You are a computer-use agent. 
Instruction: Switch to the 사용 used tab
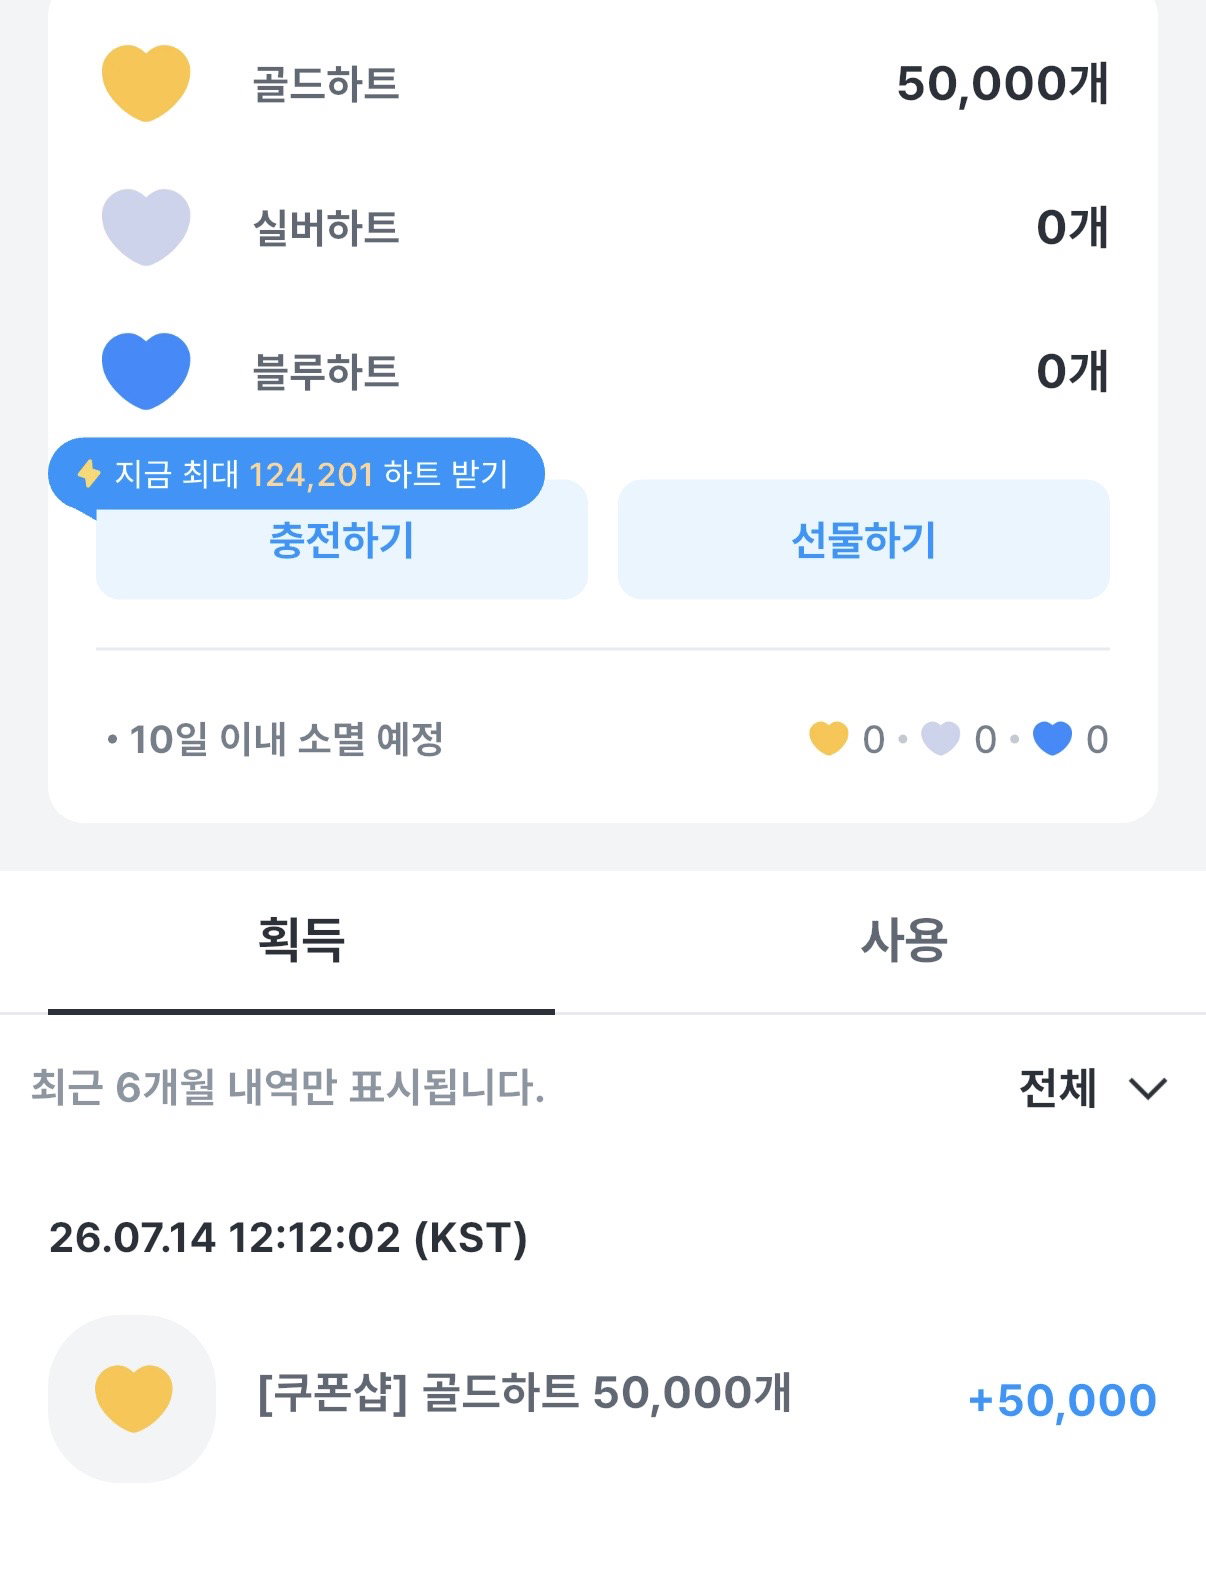click(x=904, y=940)
